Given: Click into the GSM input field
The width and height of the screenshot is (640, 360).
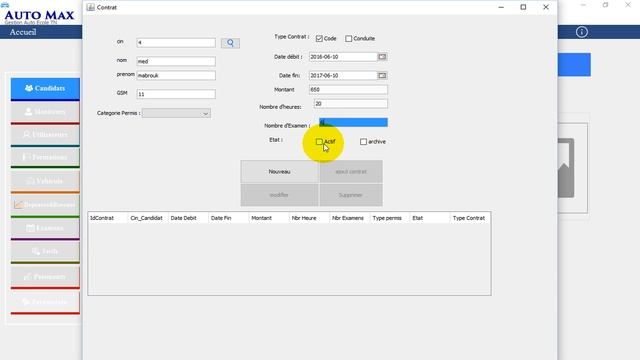Looking at the screenshot, I should 176,94.
